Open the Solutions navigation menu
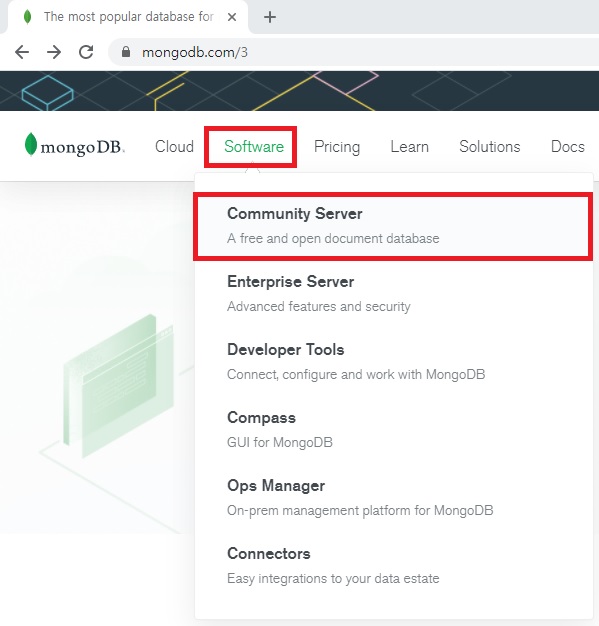Screen dimensions: 599x626 pyautogui.click(x=490, y=147)
